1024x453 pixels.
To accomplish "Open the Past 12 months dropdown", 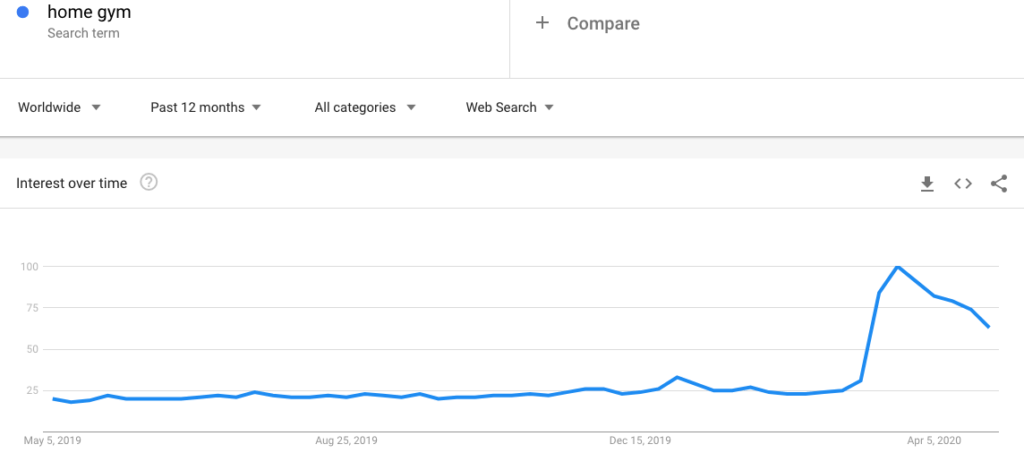I will tap(206, 107).
